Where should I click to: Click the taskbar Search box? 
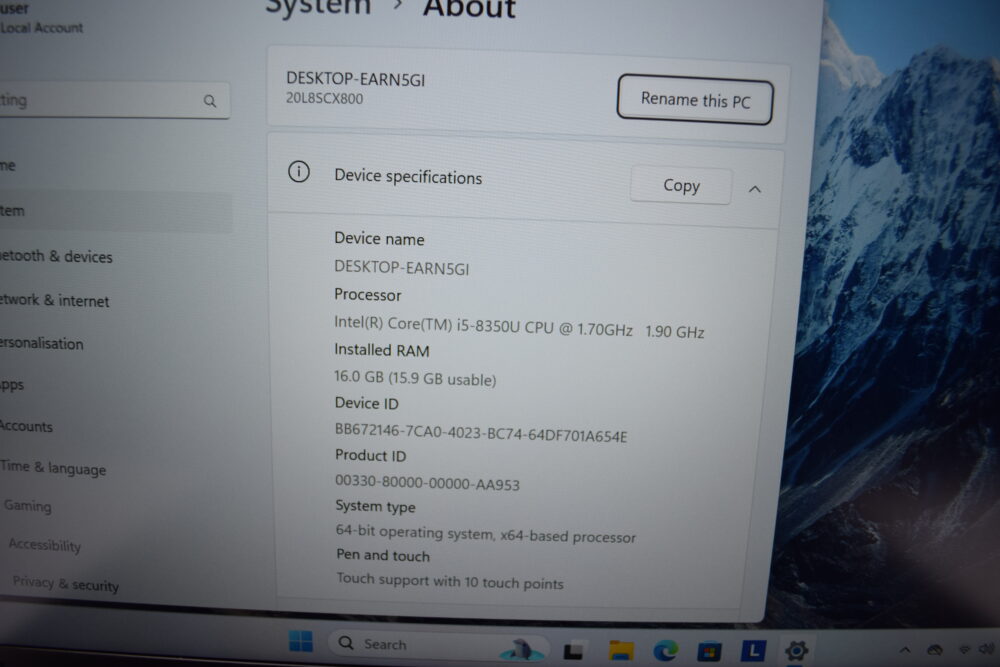tap(438, 645)
